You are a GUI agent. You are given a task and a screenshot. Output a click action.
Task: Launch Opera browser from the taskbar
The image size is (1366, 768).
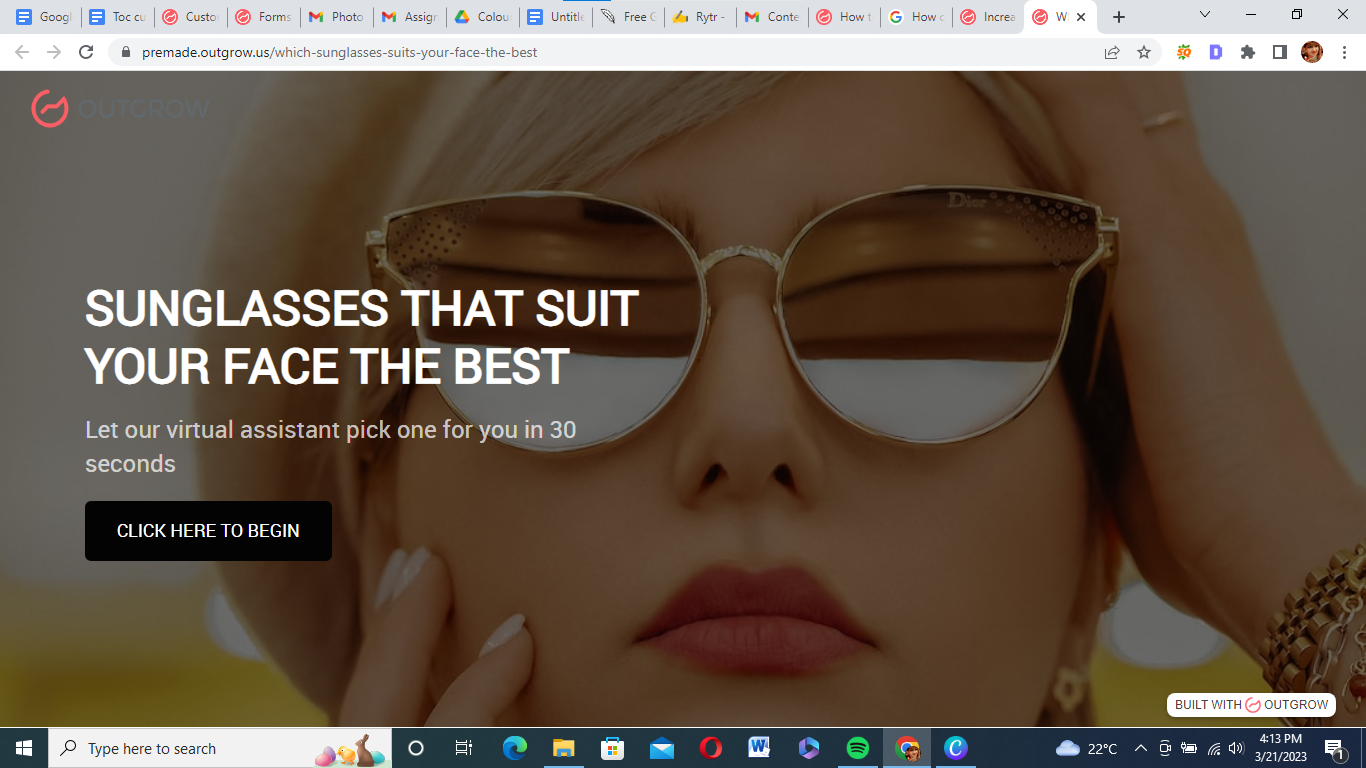[x=711, y=748]
